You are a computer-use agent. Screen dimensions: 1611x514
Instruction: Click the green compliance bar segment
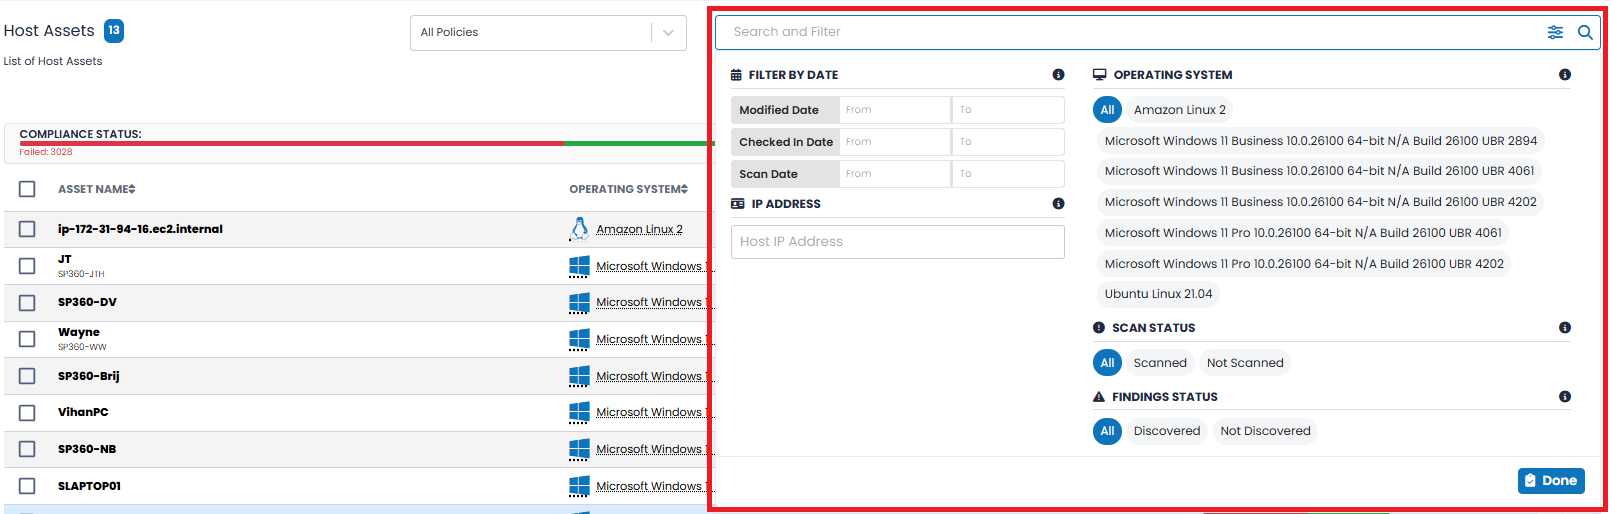pos(637,143)
